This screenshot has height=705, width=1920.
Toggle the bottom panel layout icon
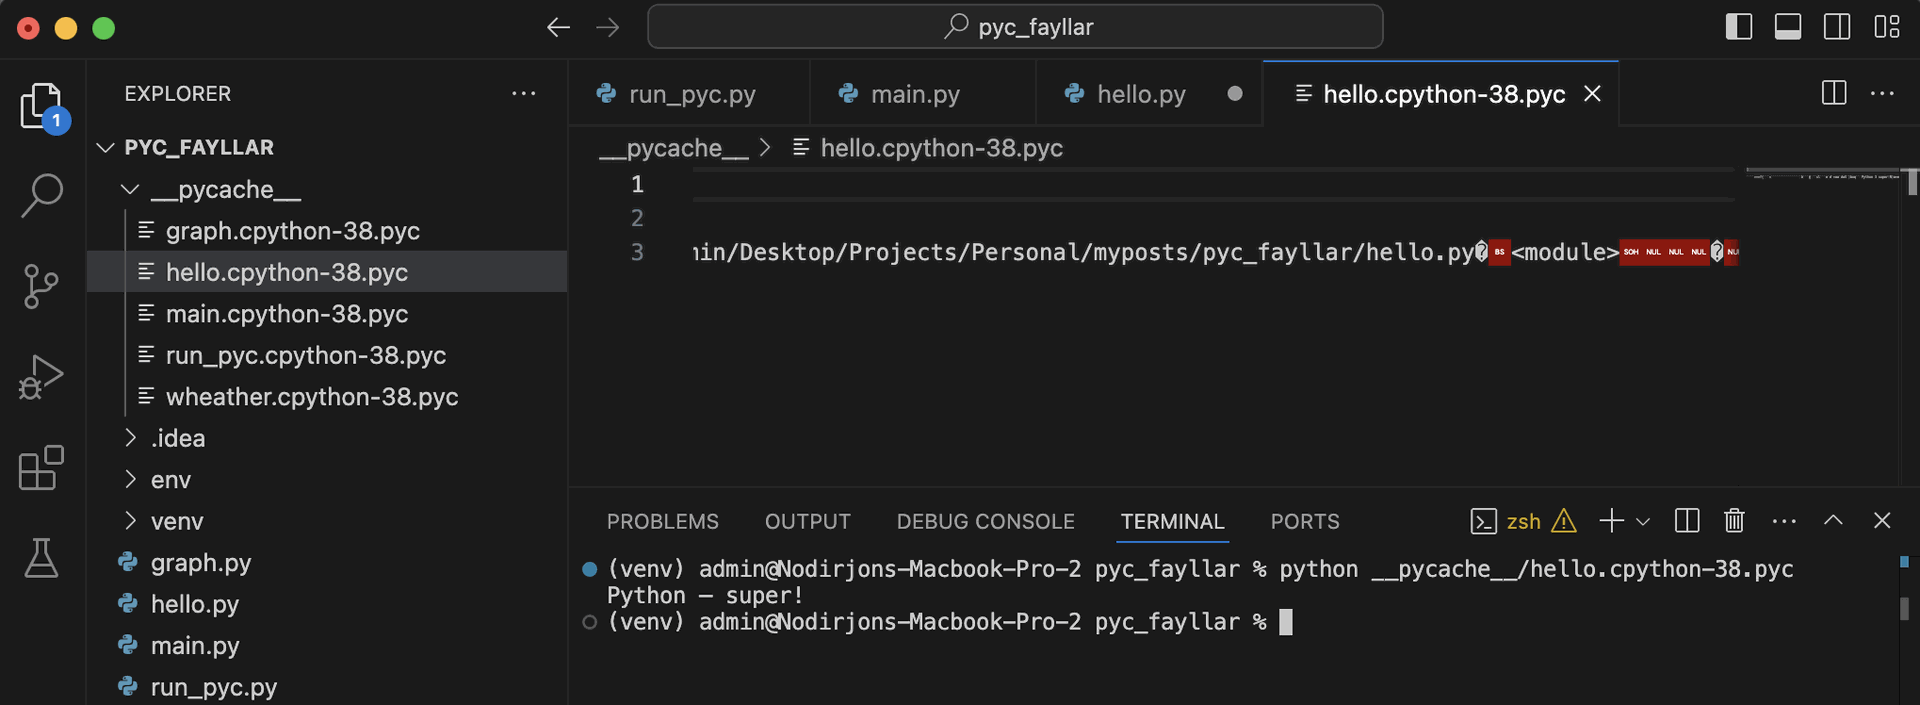(x=1788, y=27)
